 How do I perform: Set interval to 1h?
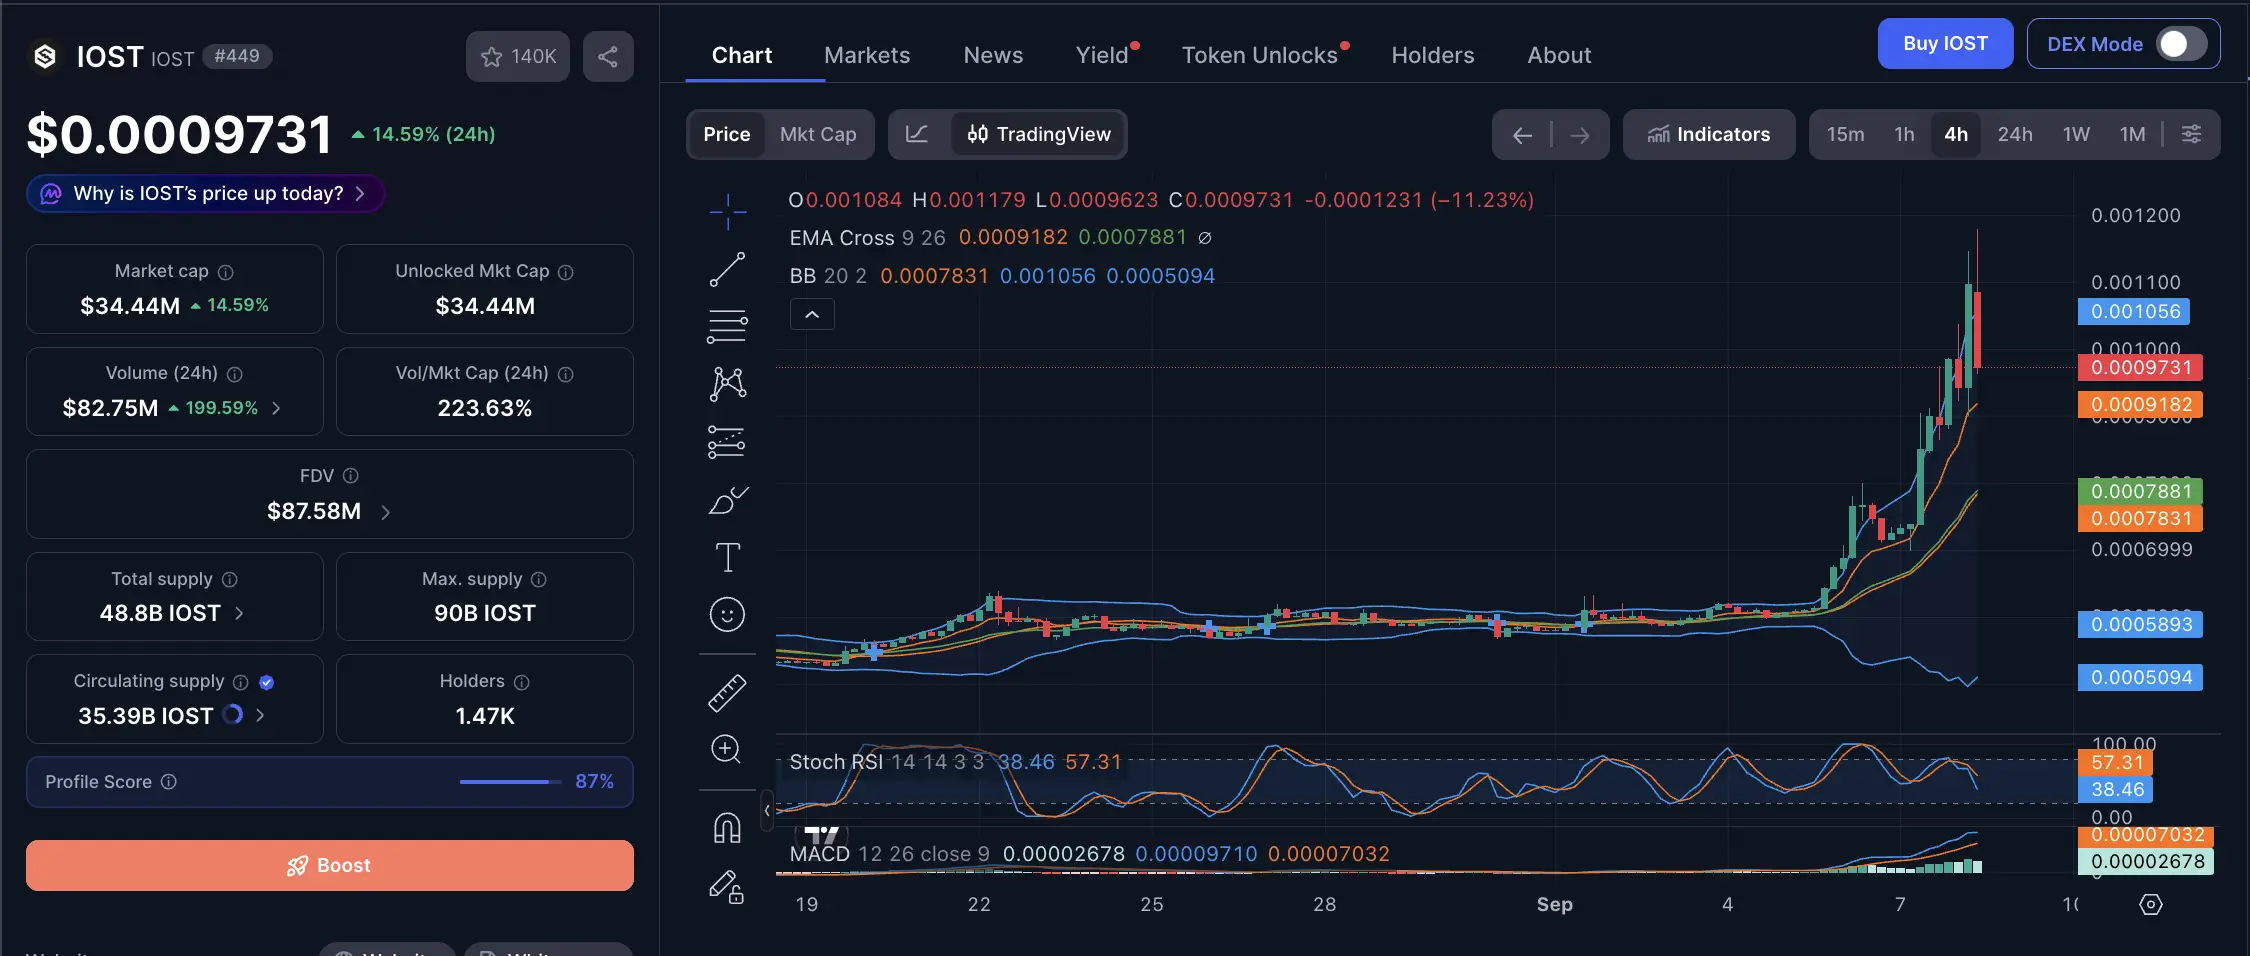point(1904,134)
